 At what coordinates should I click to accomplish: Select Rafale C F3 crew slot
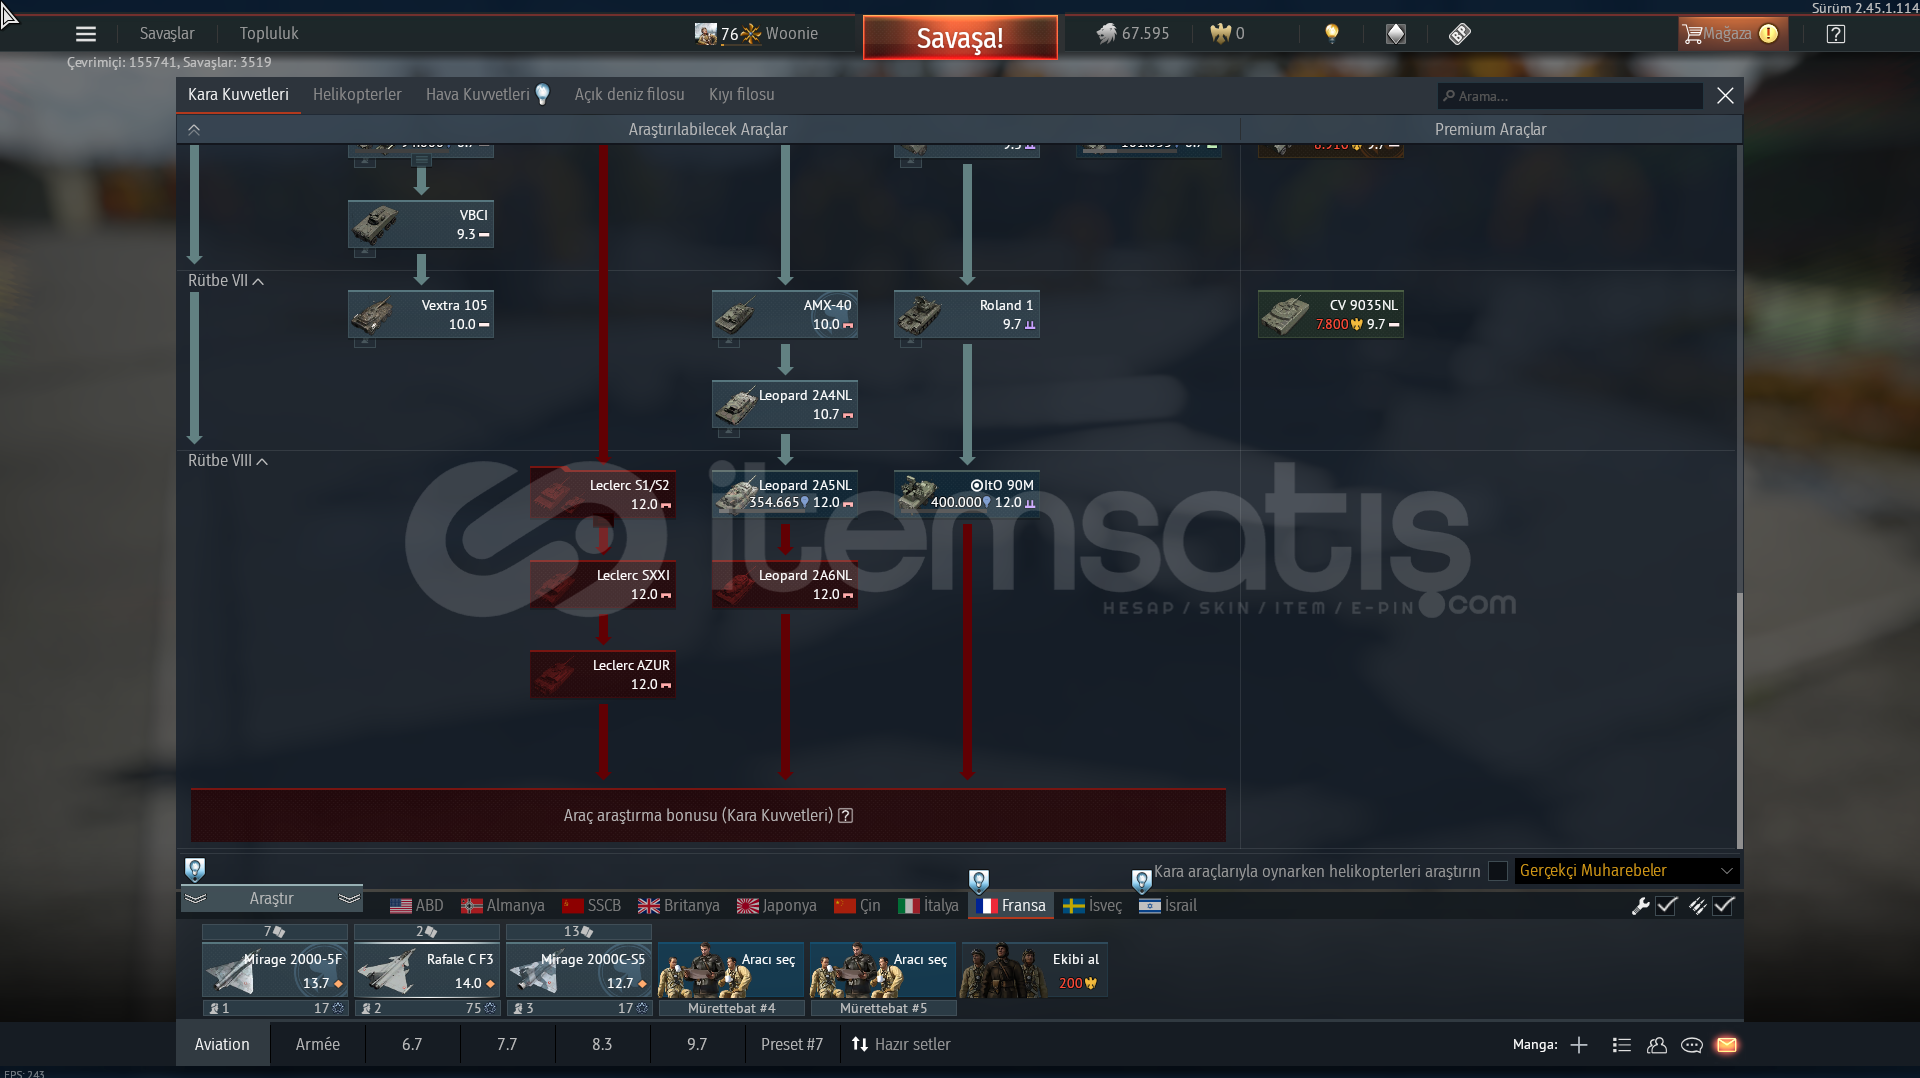point(427,971)
